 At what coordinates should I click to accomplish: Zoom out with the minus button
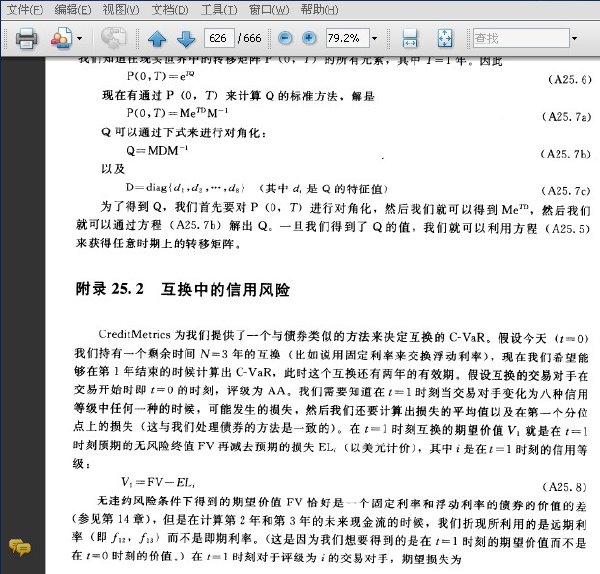285,38
